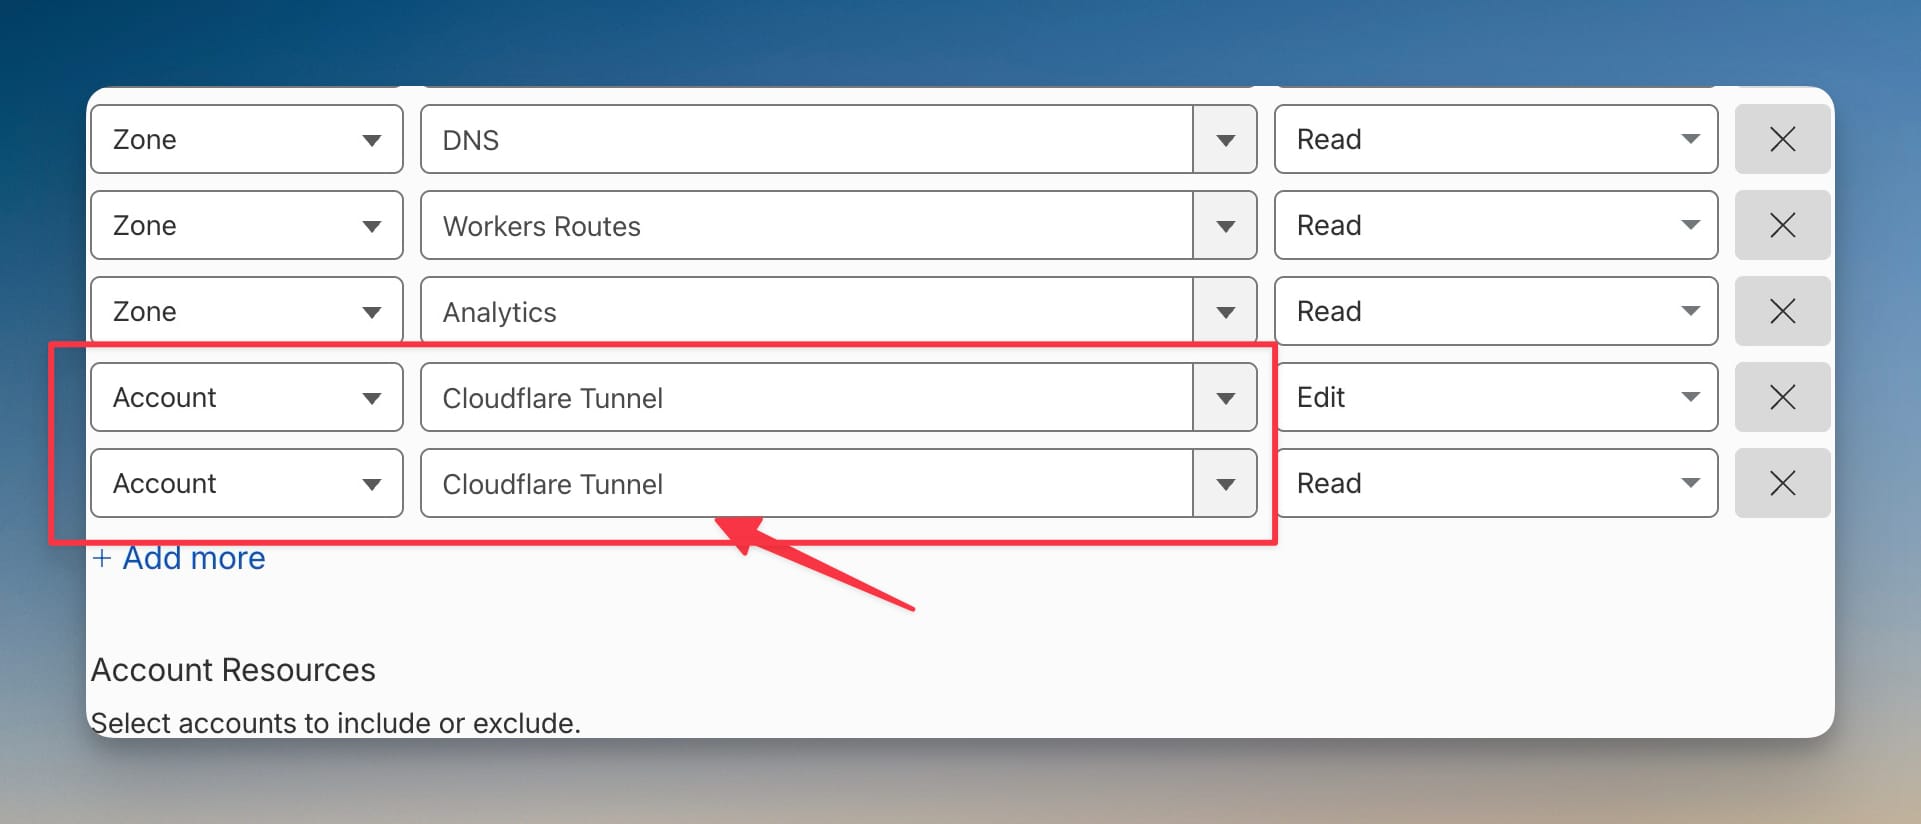1921x824 pixels.
Task: Expand the arrow of the Analytics combo box
Action: click(x=1225, y=311)
